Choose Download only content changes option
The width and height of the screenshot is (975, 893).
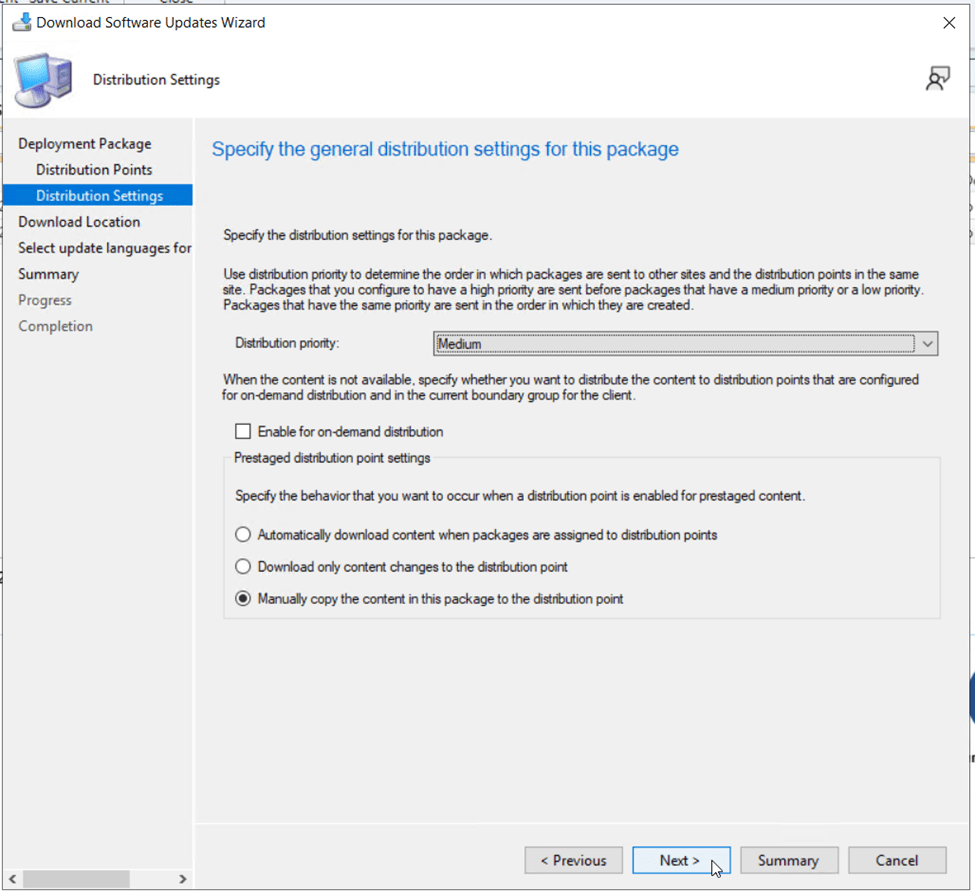pyautogui.click(x=243, y=567)
